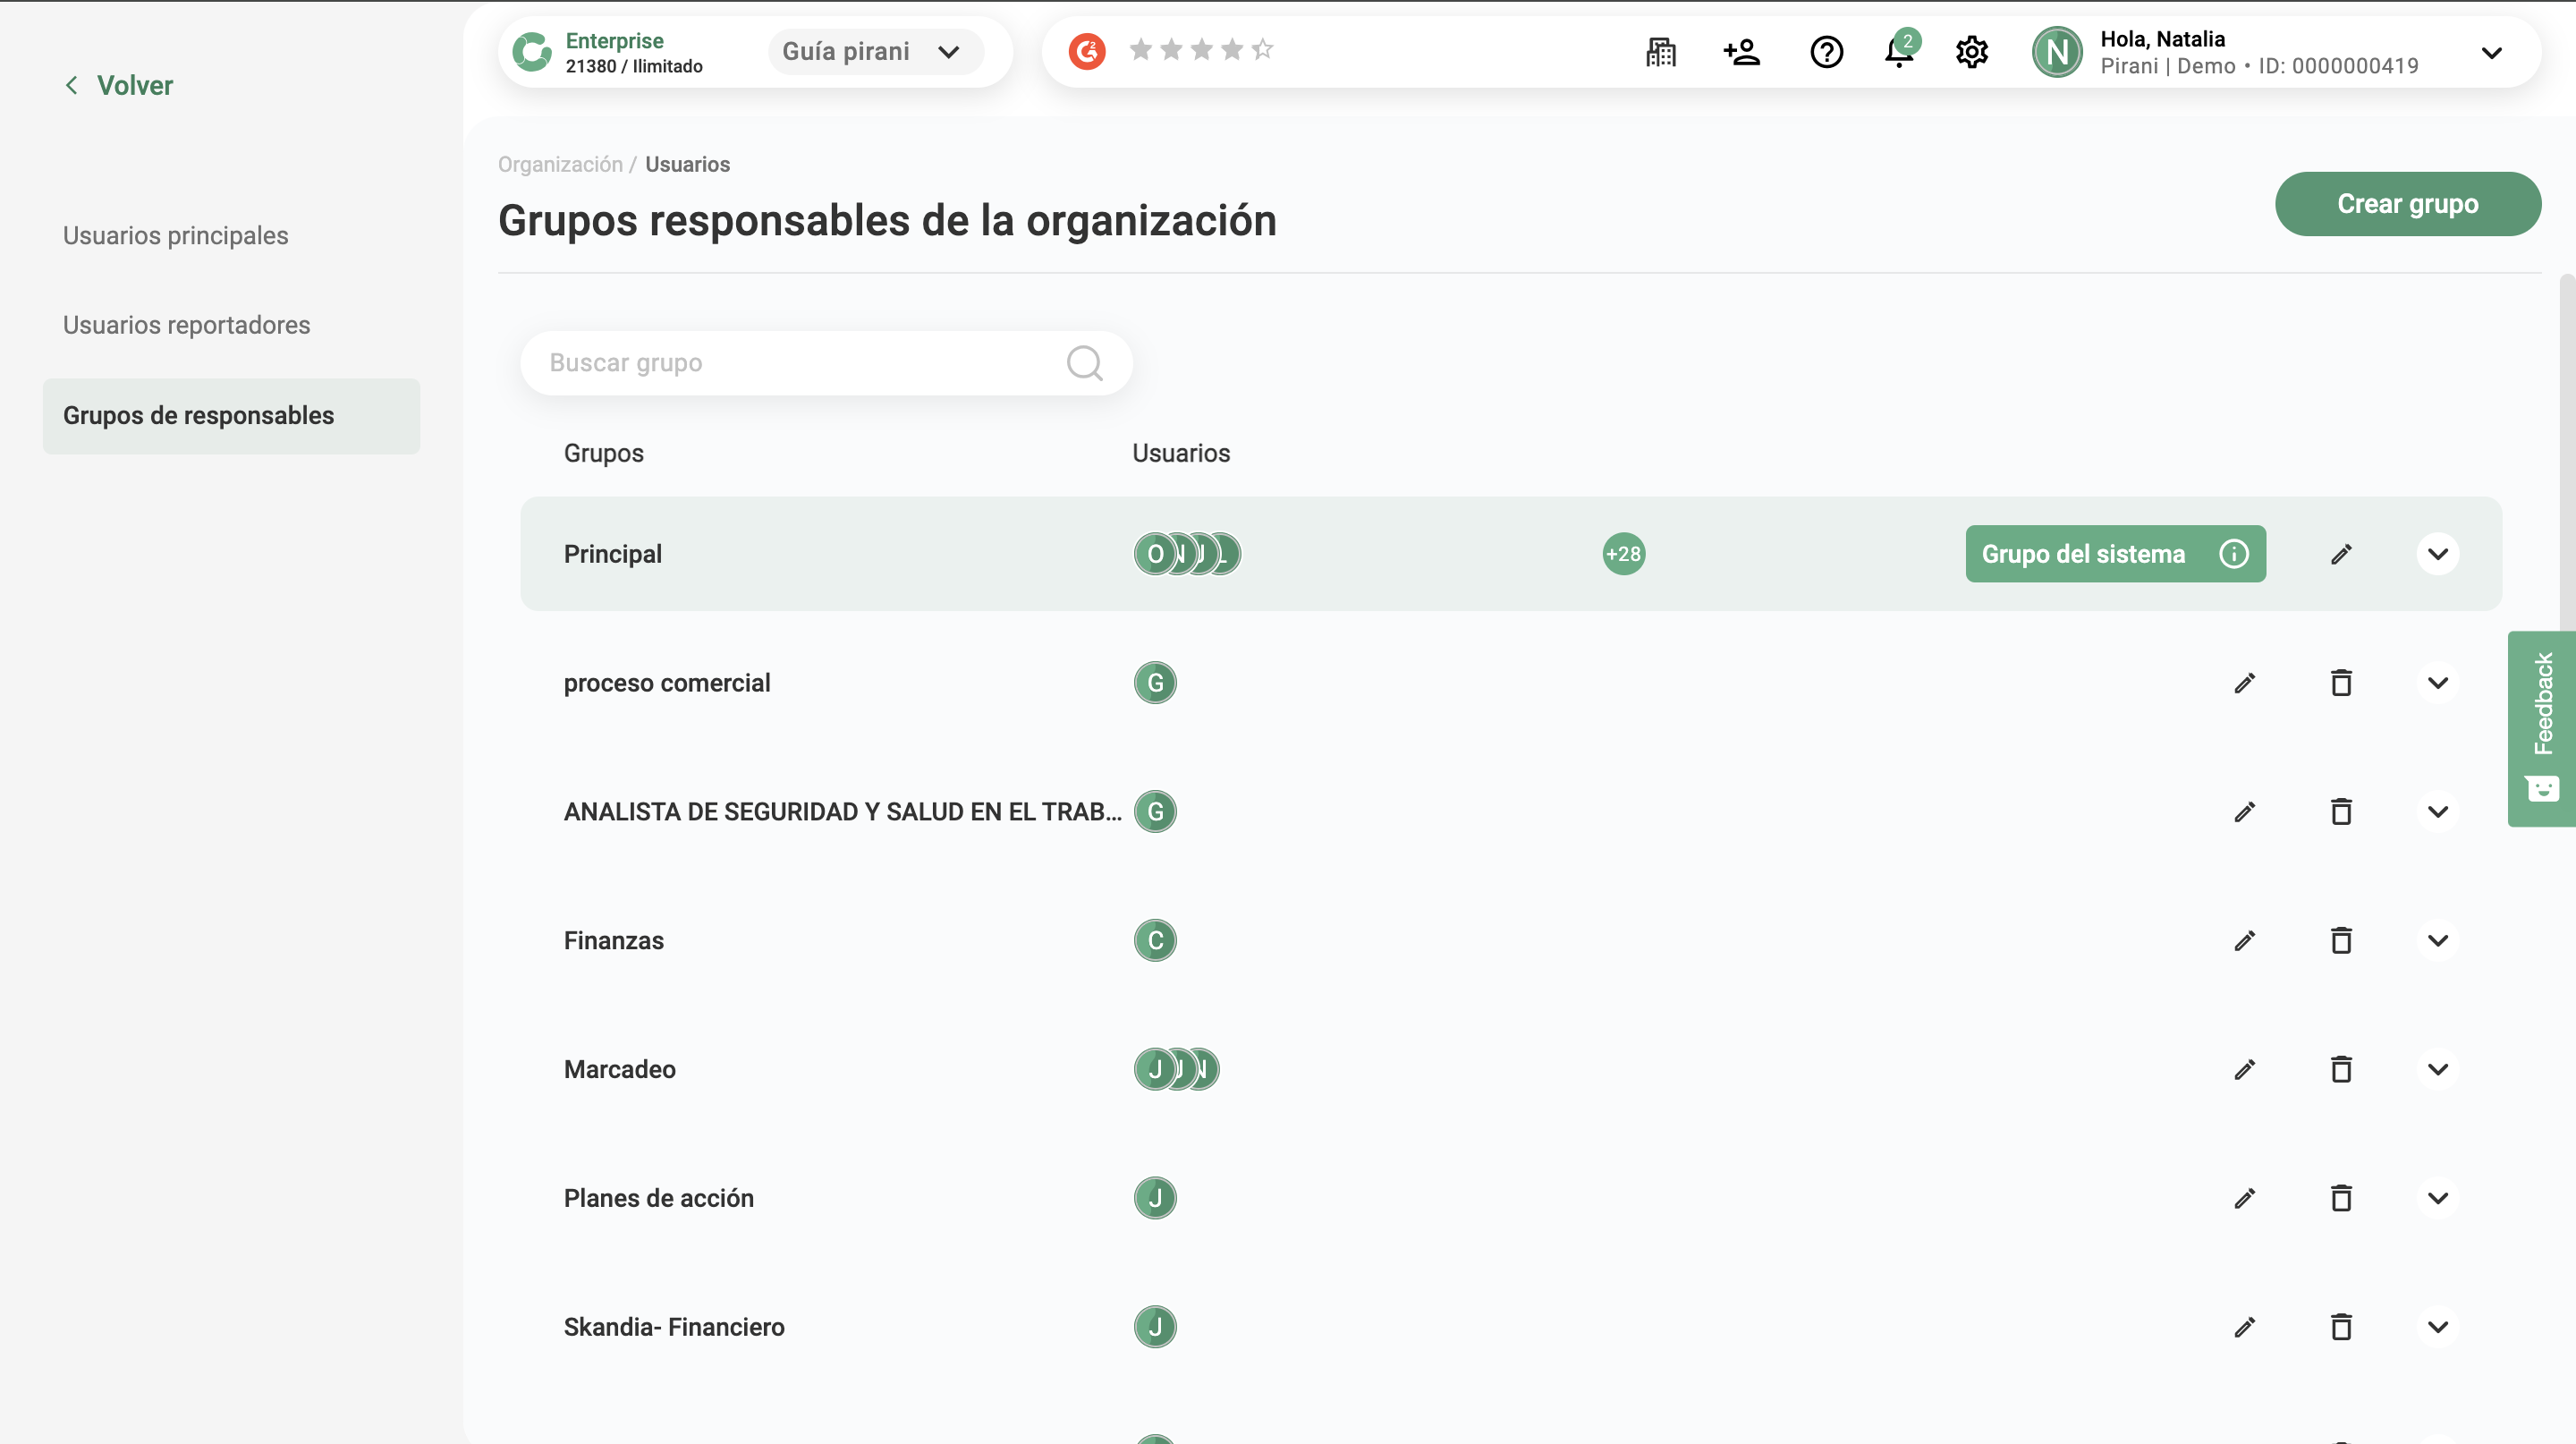Image resolution: width=2576 pixels, height=1444 pixels.
Task: Open the Guía pirani dropdown
Action: point(875,52)
